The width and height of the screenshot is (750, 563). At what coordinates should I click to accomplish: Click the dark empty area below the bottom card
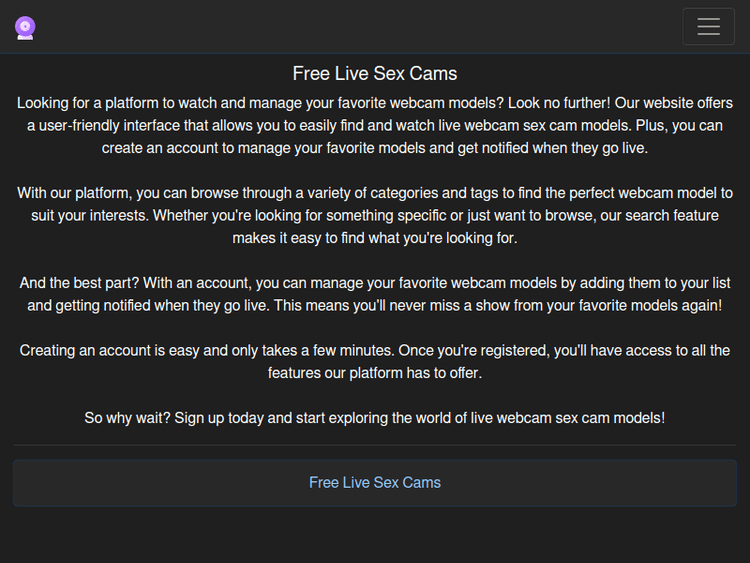click(x=375, y=535)
